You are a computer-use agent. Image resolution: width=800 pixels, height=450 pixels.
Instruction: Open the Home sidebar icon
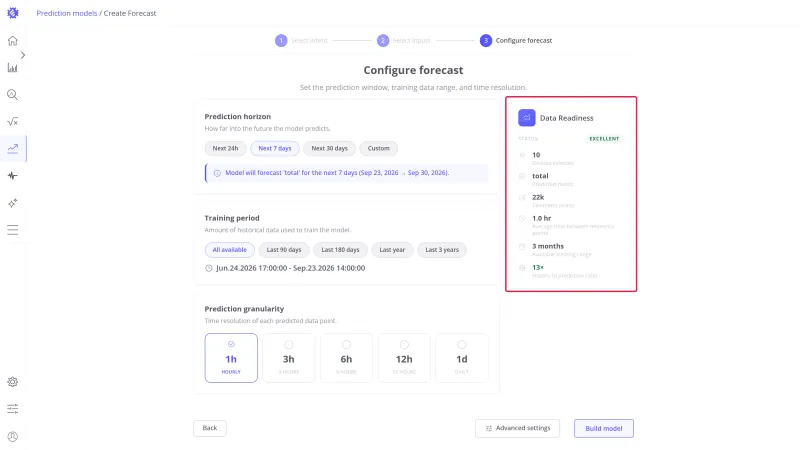point(13,41)
